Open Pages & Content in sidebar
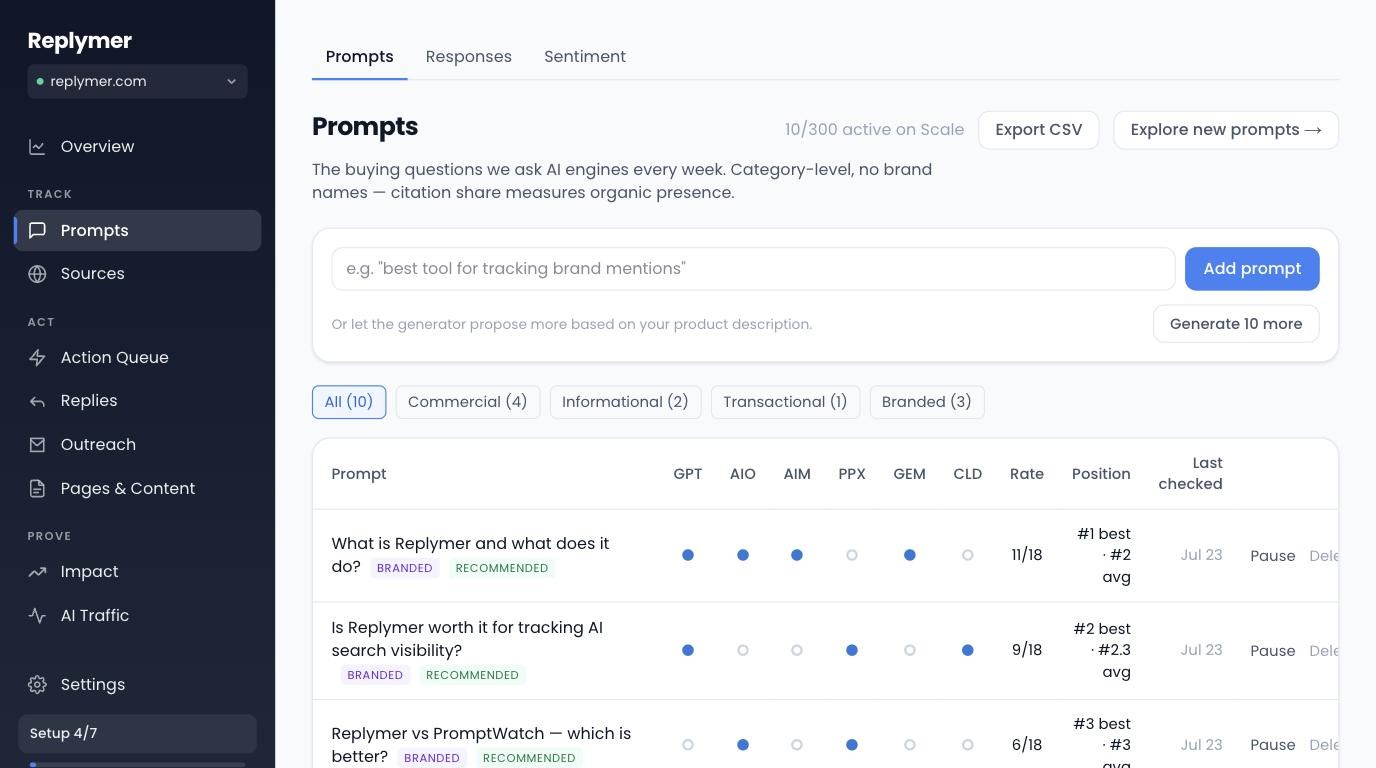Image resolution: width=1376 pixels, height=768 pixels. point(137,489)
